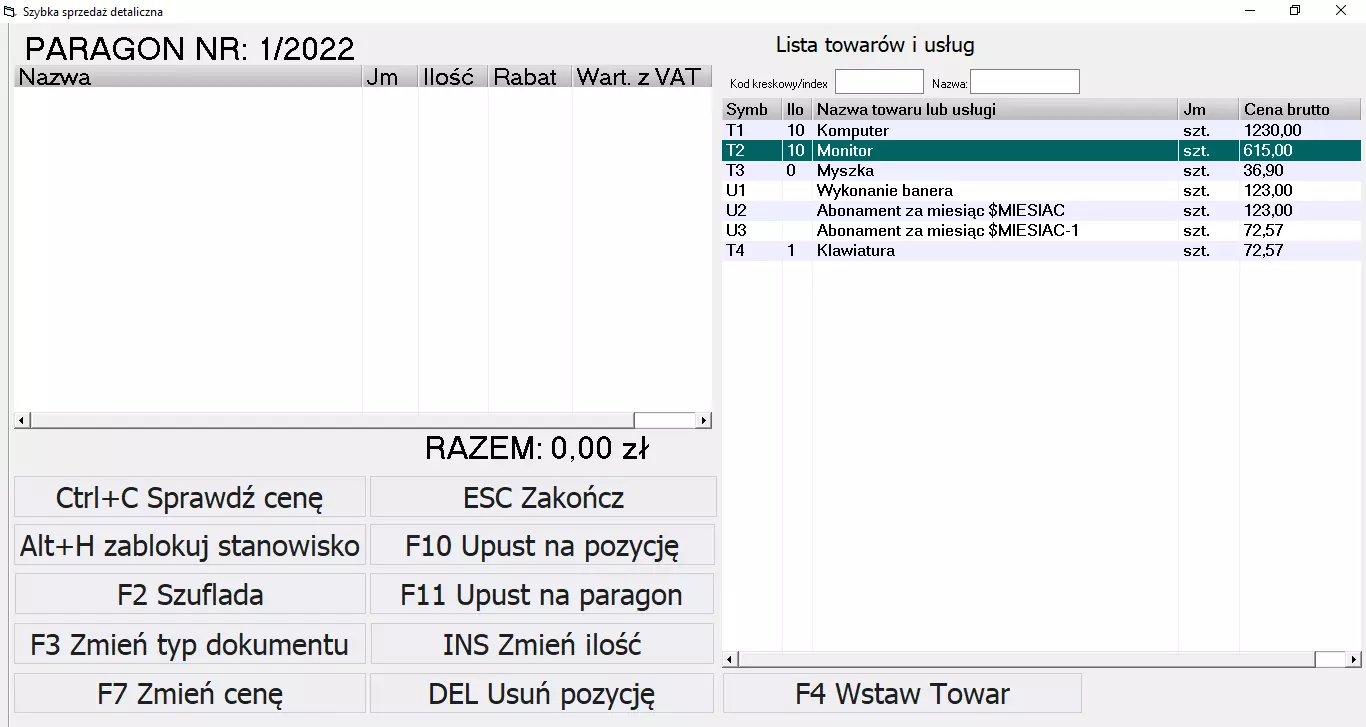Open the drawer with F2 Szuflada
The image size is (1366, 727).
click(190, 595)
